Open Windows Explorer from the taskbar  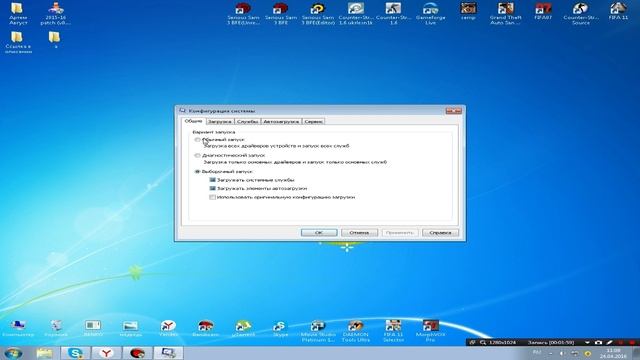(x=44, y=353)
